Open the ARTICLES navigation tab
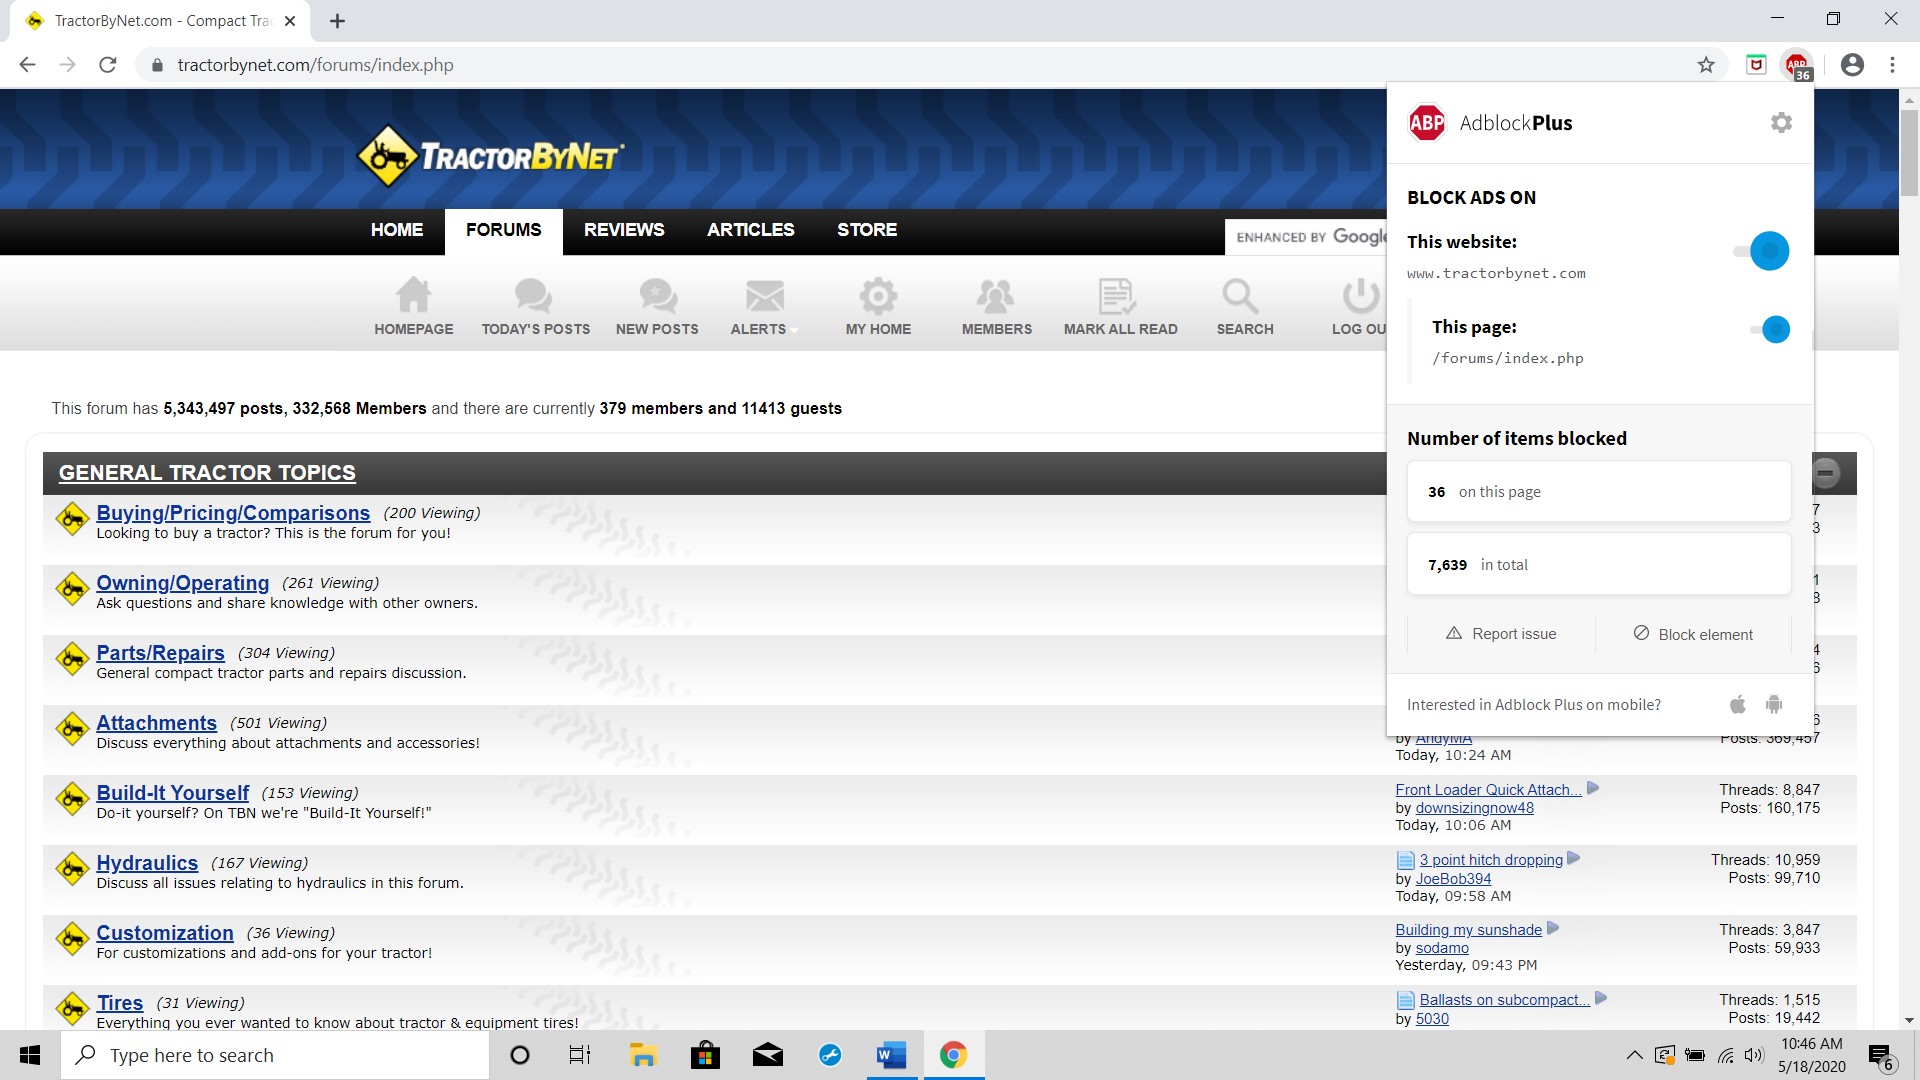This screenshot has height=1080, width=1920. (x=750, y=230)
